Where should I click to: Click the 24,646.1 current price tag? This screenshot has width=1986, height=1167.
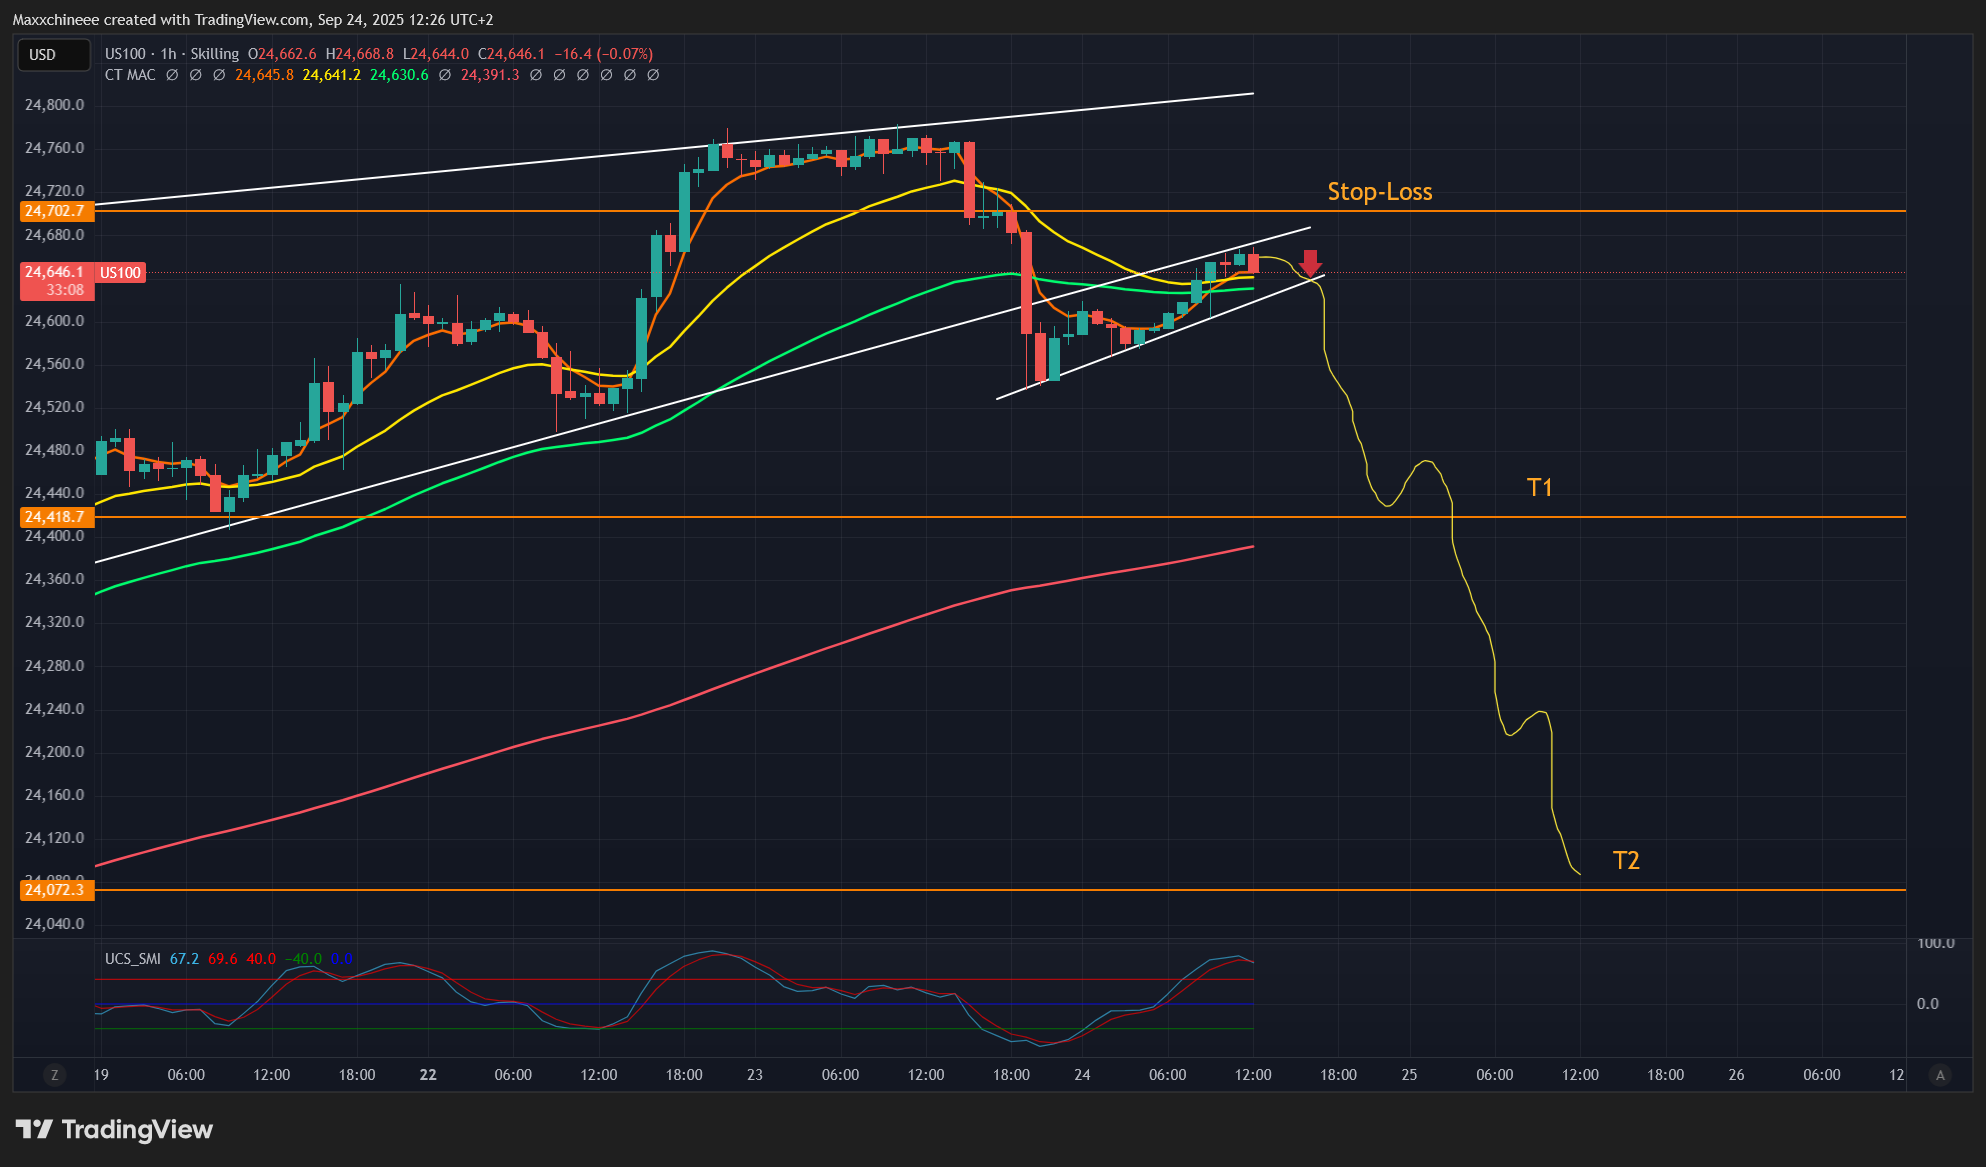(x=55, y=272)
